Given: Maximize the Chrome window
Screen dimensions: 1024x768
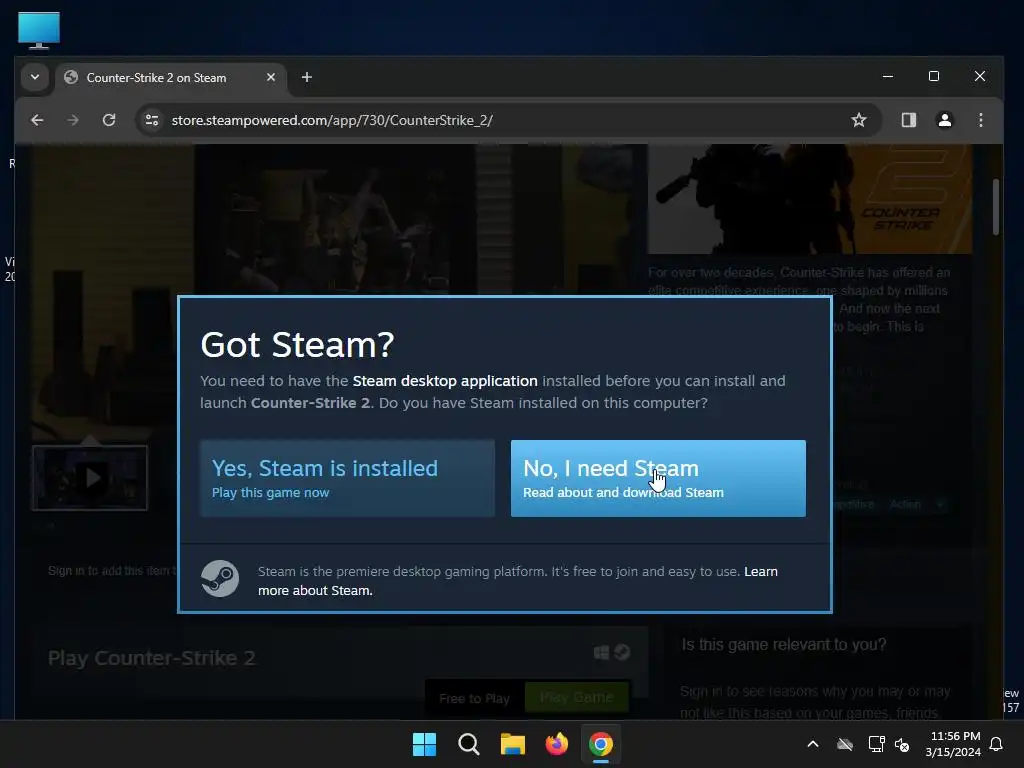Looking at the screenshot, I should point(934,76).
